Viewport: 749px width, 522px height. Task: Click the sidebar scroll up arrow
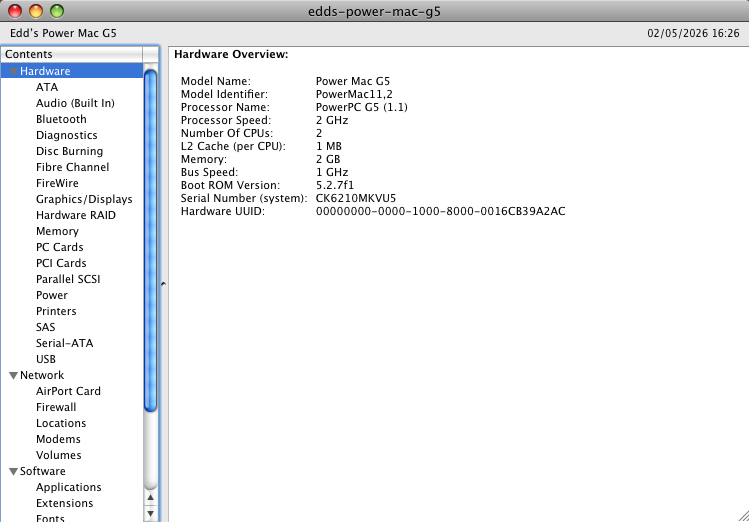coord(150,498)
